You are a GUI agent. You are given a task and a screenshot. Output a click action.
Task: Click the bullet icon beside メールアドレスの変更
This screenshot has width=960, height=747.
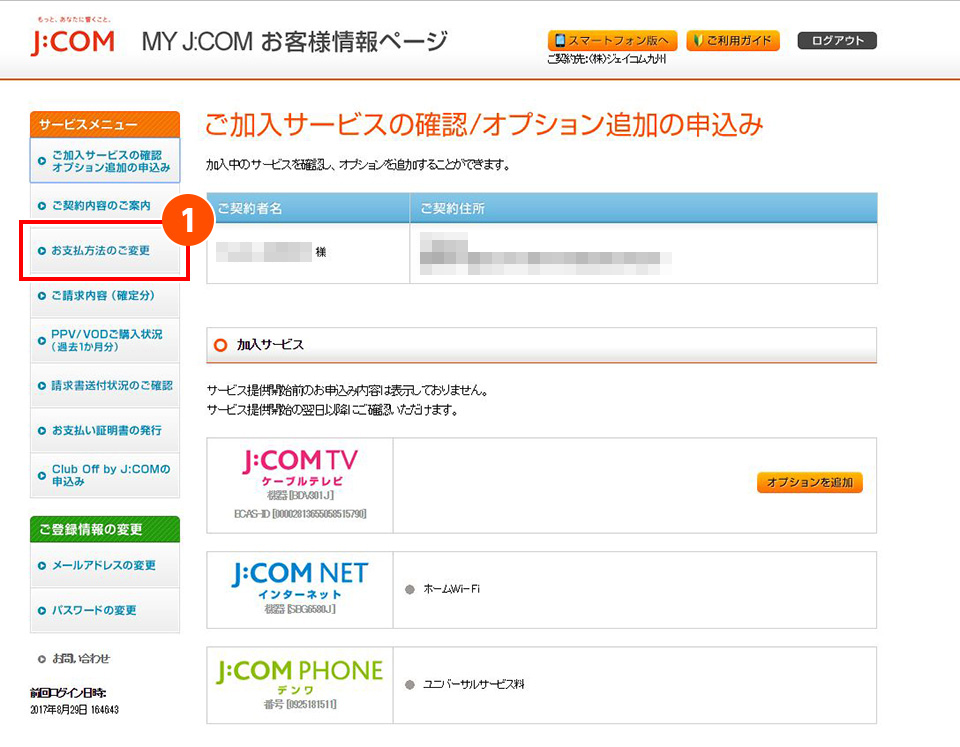pyautogui.click(x=42, y=566)
